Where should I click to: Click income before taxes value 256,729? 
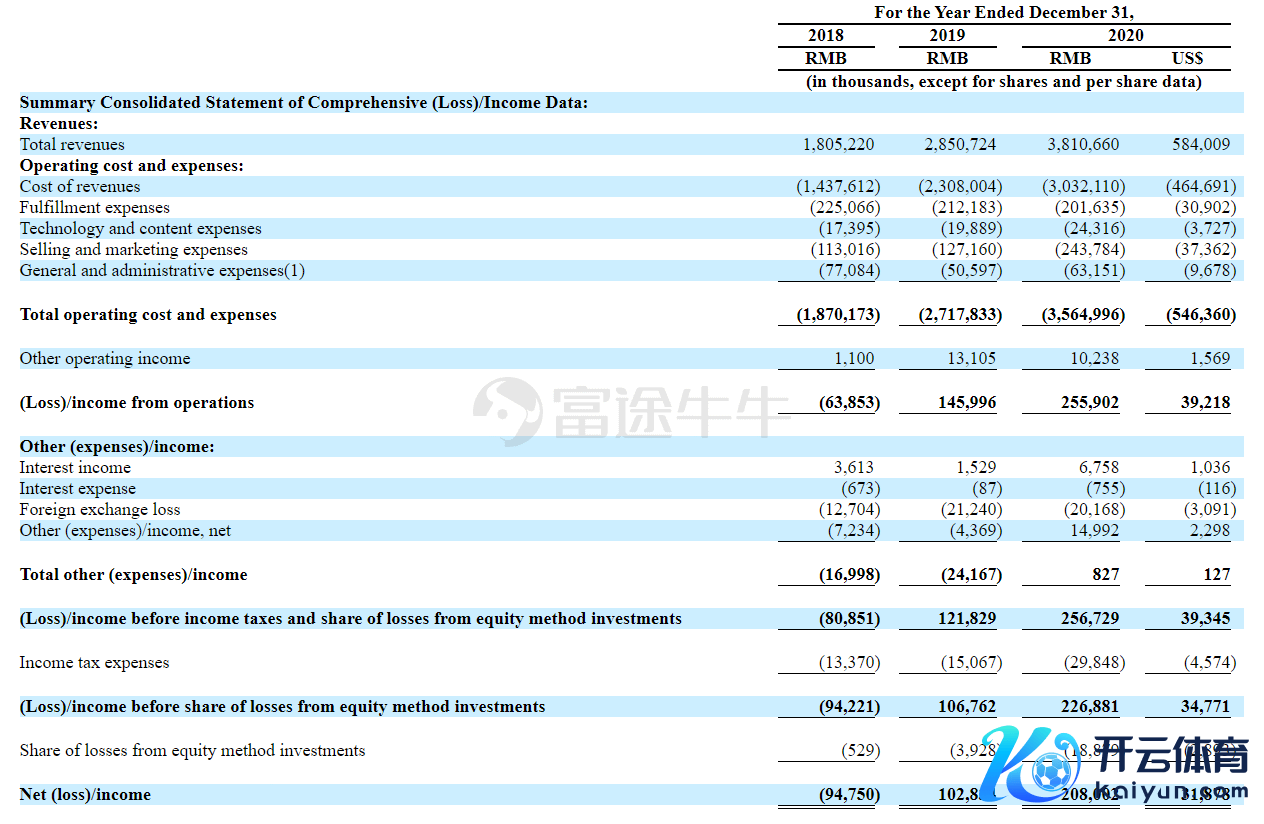pyautogui.click(x=1091, y=618)
